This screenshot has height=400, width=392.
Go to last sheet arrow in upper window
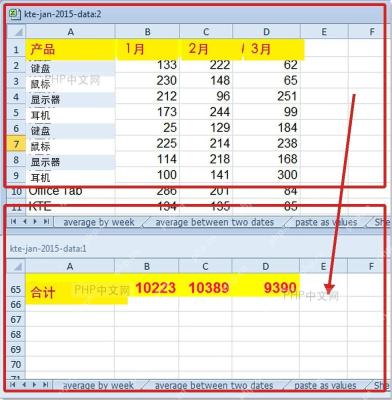[x=46, y=222]
